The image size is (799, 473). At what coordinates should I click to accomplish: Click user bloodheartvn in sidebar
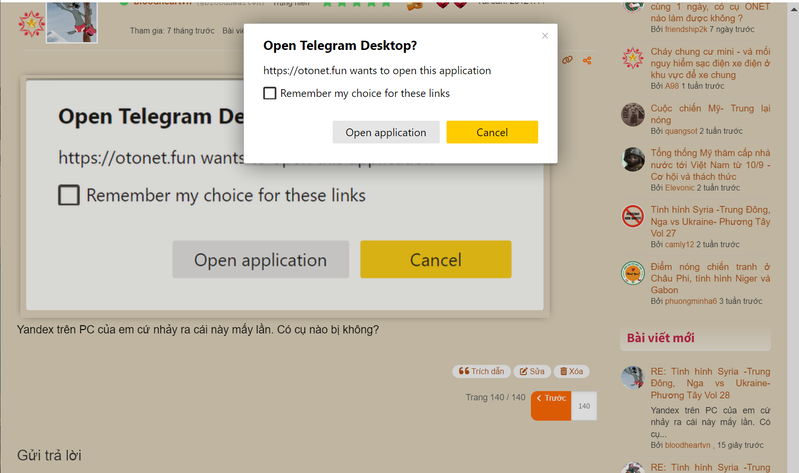(x=687, y=445)
